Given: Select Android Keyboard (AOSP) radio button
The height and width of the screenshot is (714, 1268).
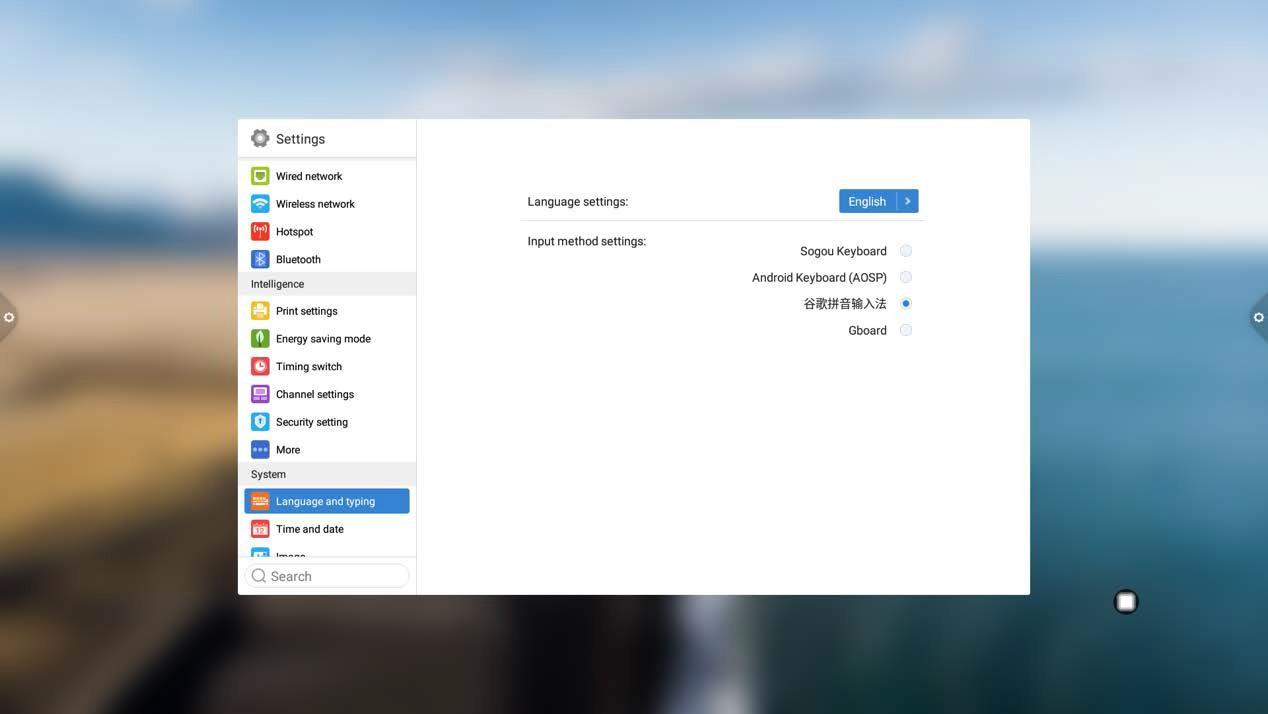Looking at the screenshot, I should [906, 277].
